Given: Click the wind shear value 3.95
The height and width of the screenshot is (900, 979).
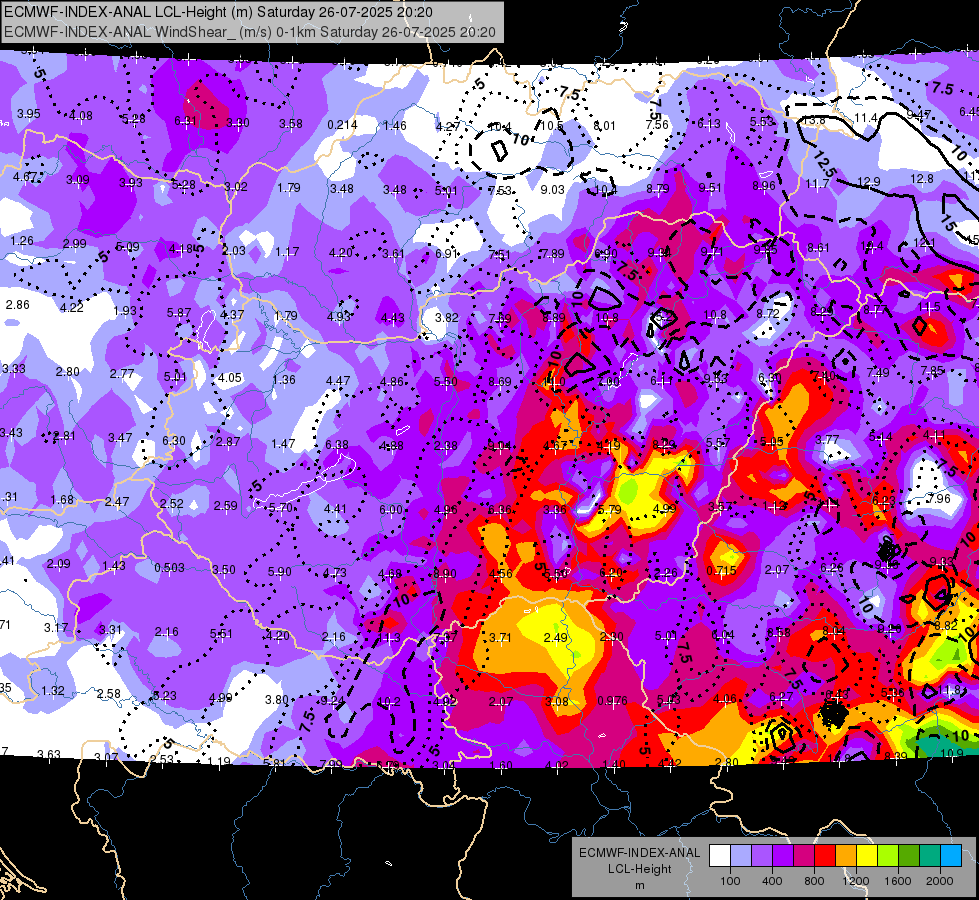Looking at the screenshot, I should (29, 114).
